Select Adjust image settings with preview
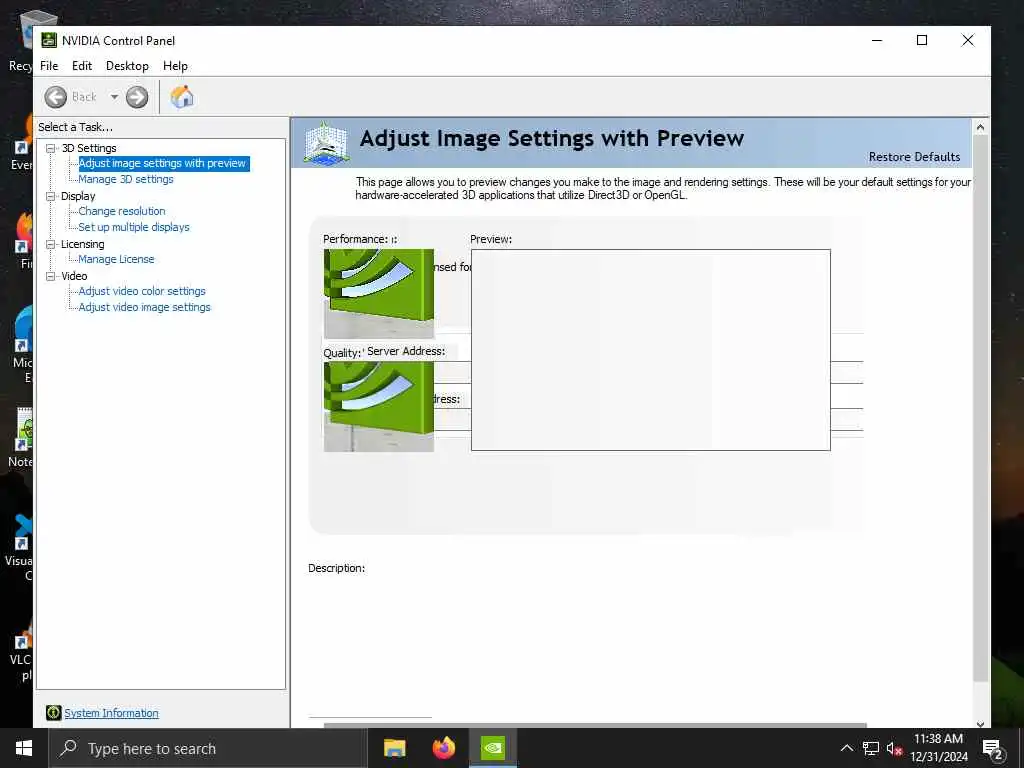 (163, 163)
